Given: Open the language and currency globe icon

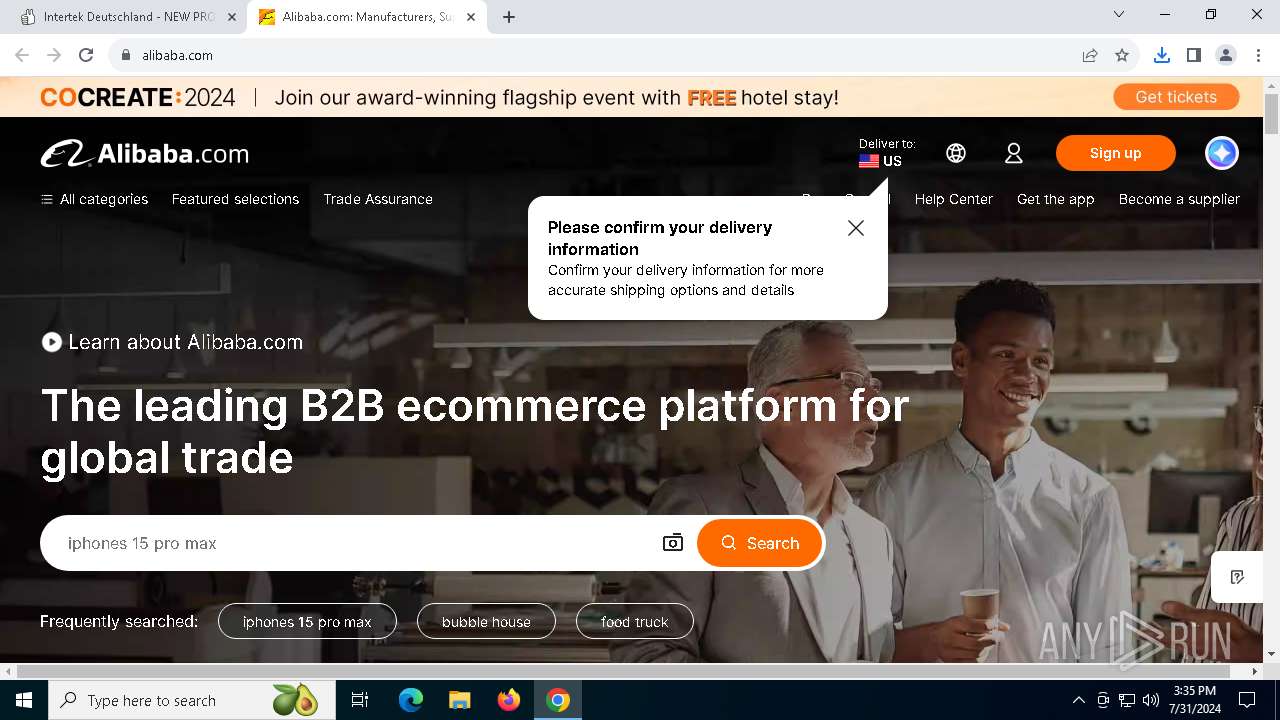Looking at the screenshot, I should (x=956, y=153).
